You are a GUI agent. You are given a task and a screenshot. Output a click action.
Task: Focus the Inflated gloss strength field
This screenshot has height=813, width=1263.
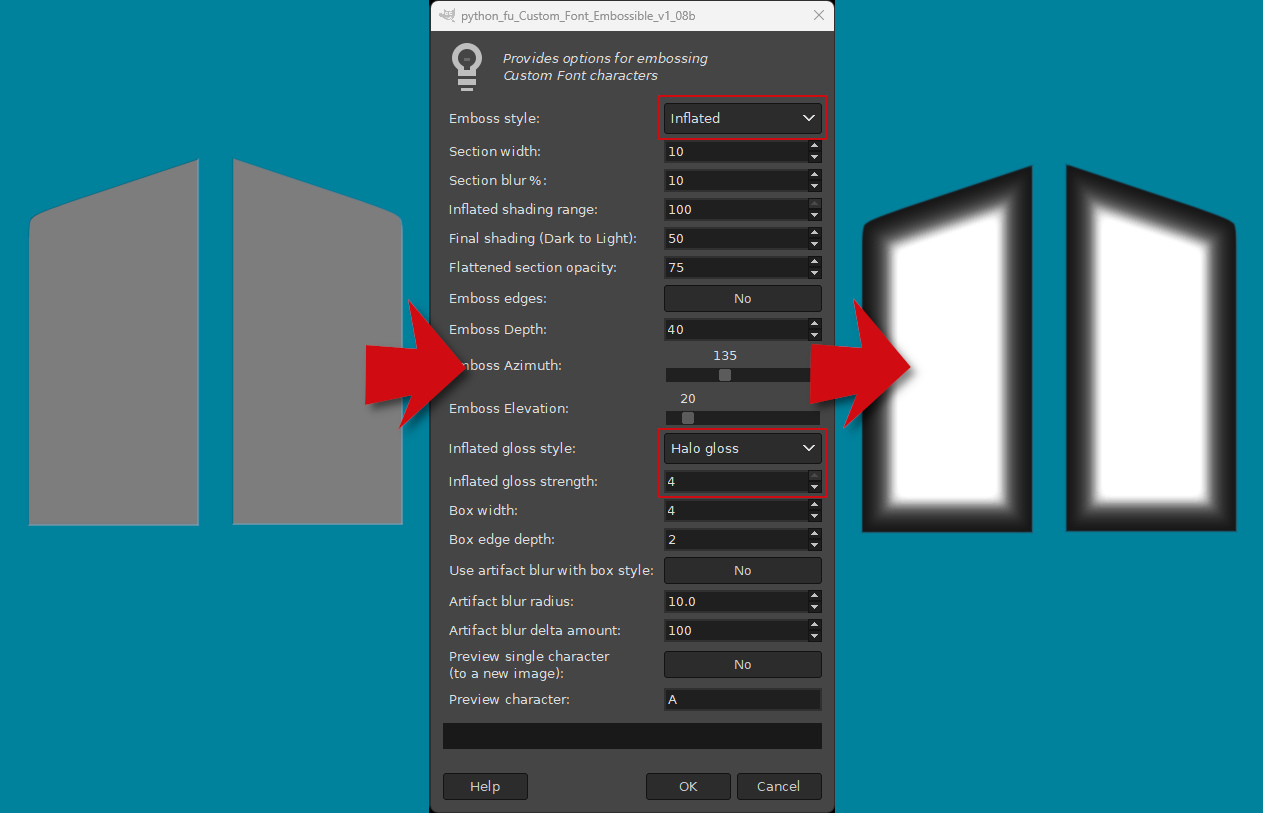coord(736,482)
